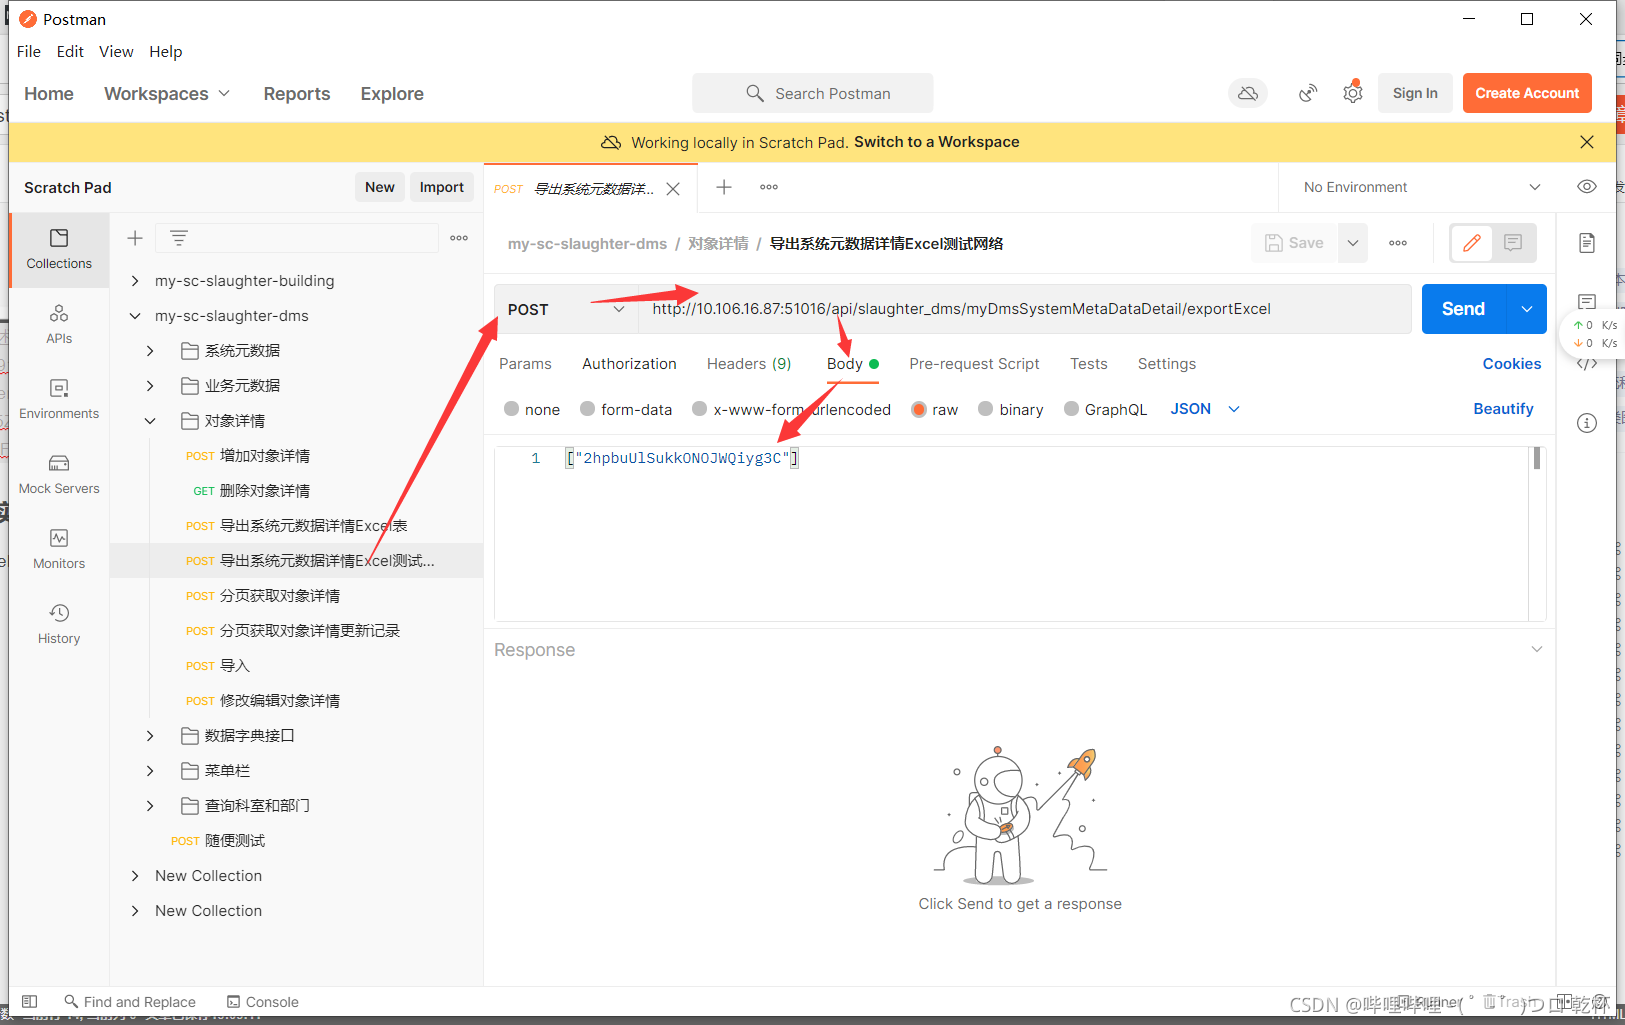Open the History sidebar panel

(59, 624)
